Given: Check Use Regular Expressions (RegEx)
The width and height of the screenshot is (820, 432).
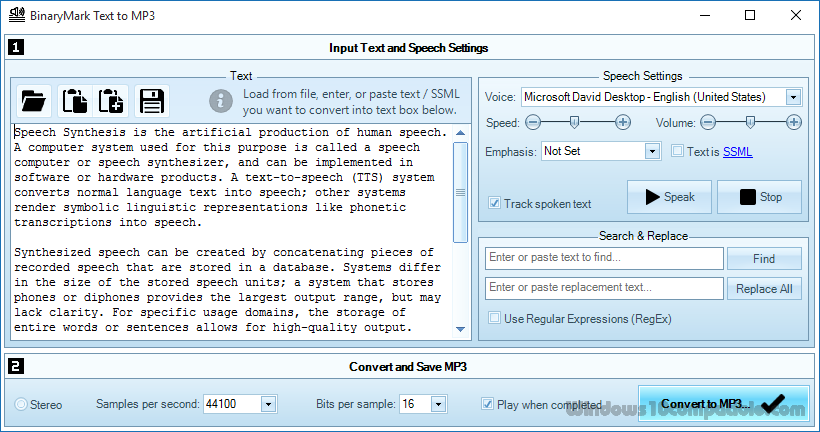Looking at the screenshot, I should (494, 318).
